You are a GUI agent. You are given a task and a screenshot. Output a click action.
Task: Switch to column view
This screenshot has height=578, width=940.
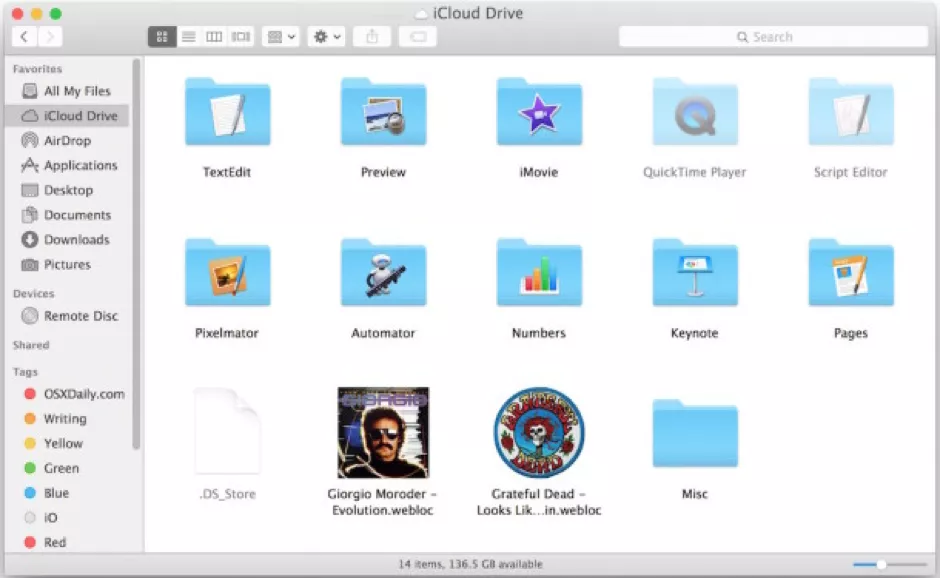pos(213,36)
